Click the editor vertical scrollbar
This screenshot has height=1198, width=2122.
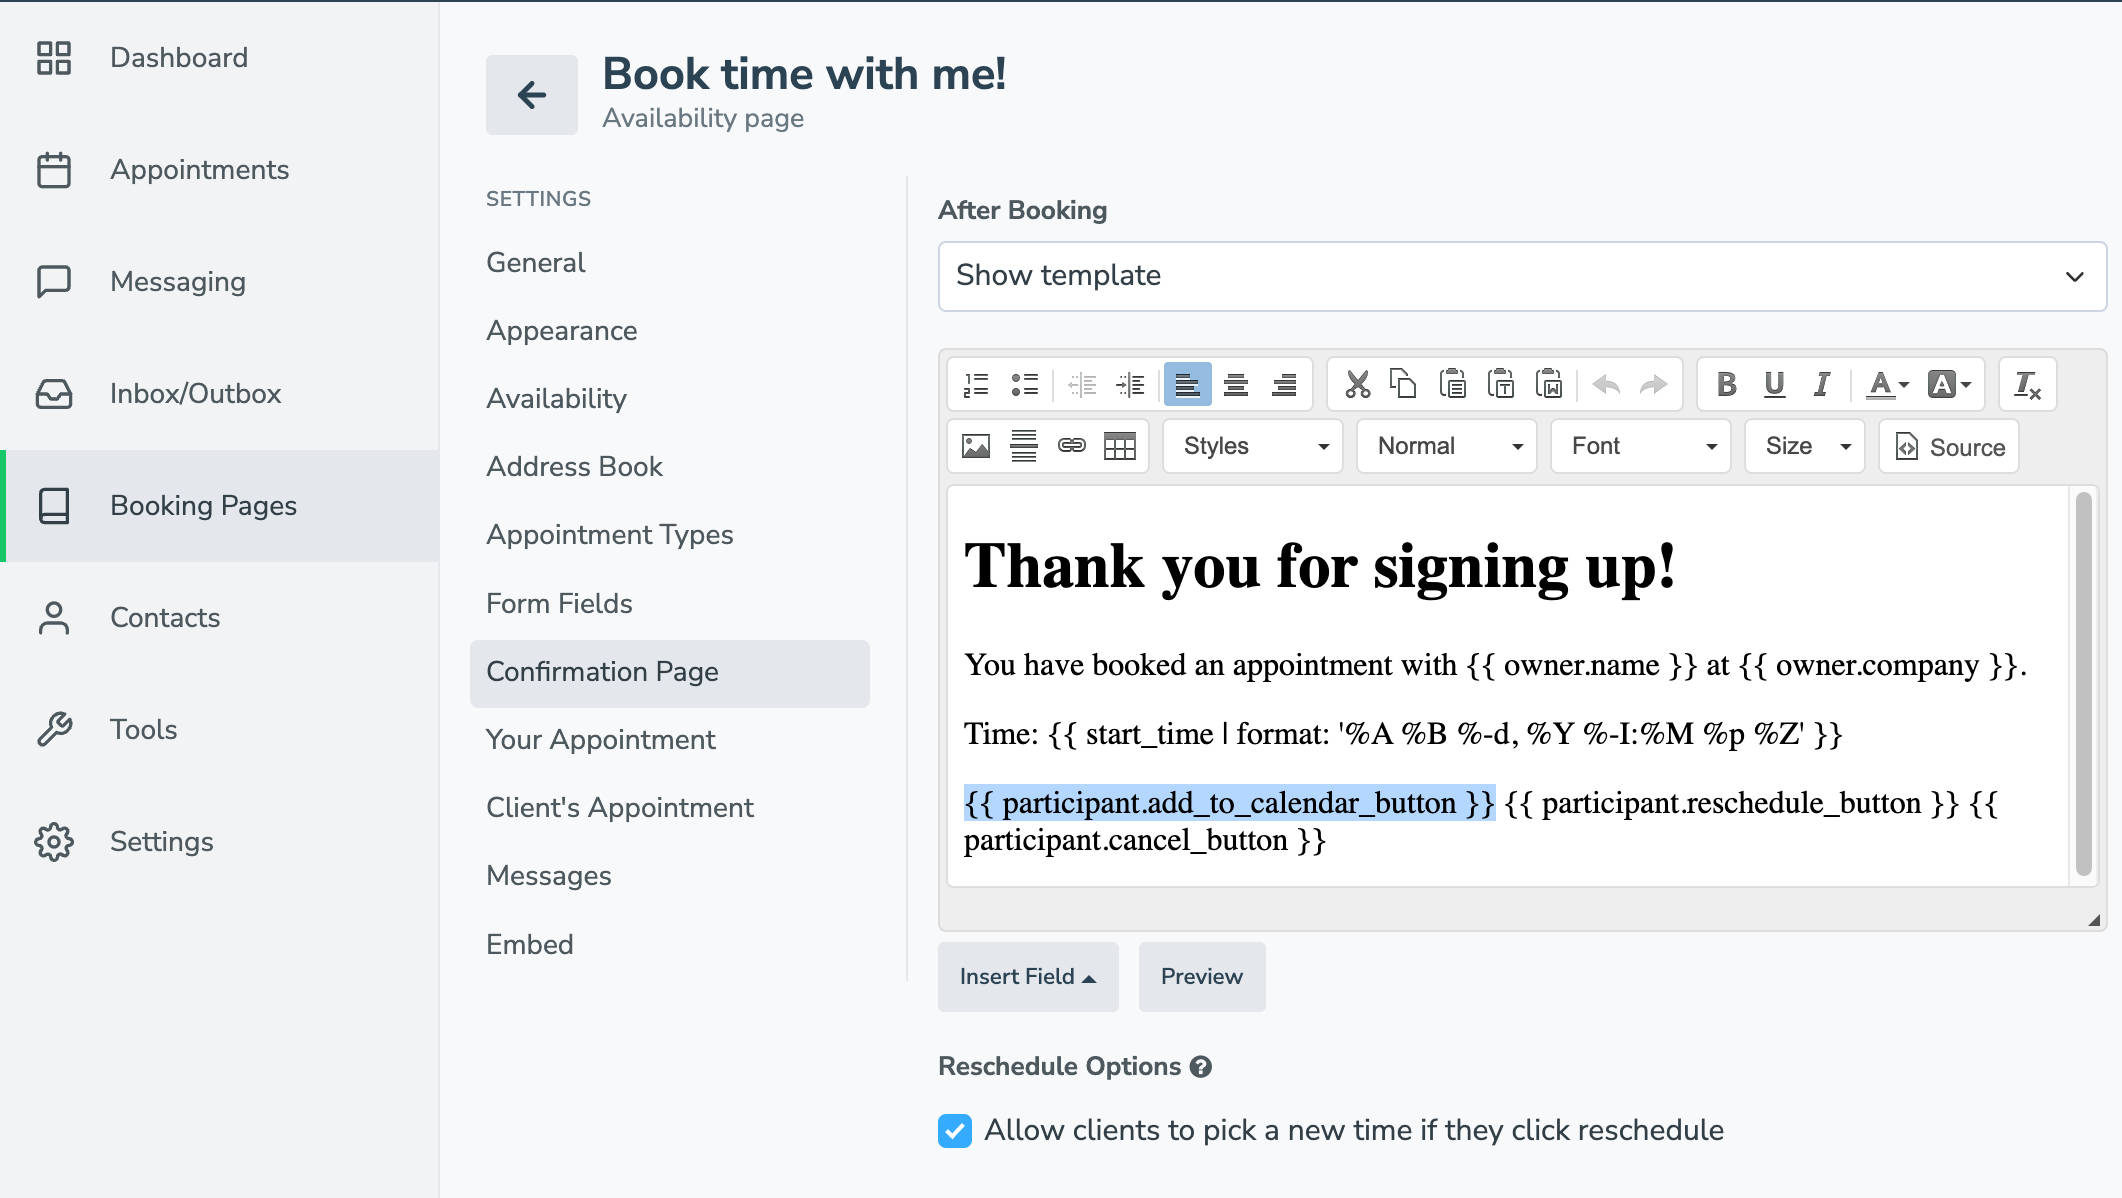point(2083,684)
